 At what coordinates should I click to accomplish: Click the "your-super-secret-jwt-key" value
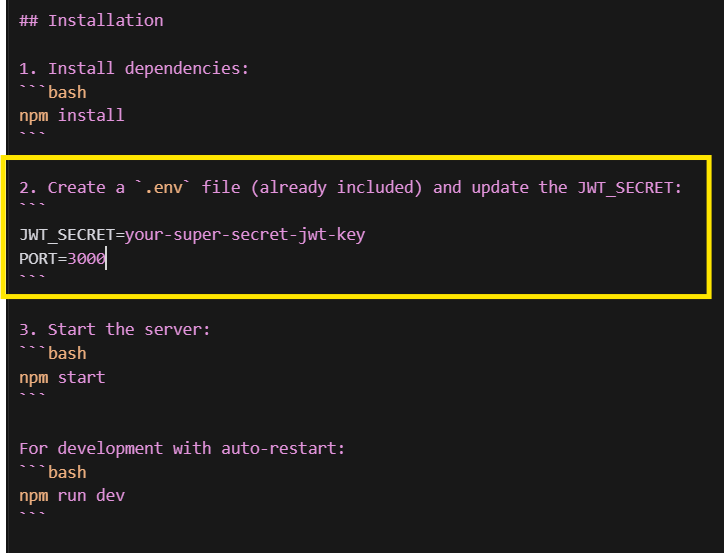(x=245, y=235)
